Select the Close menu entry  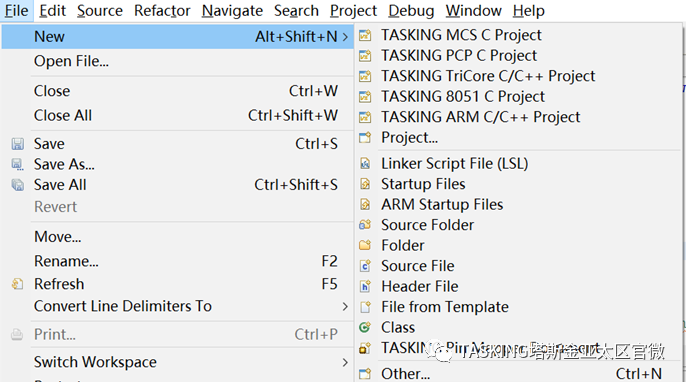pyautogui.click(x=177, y=91)
